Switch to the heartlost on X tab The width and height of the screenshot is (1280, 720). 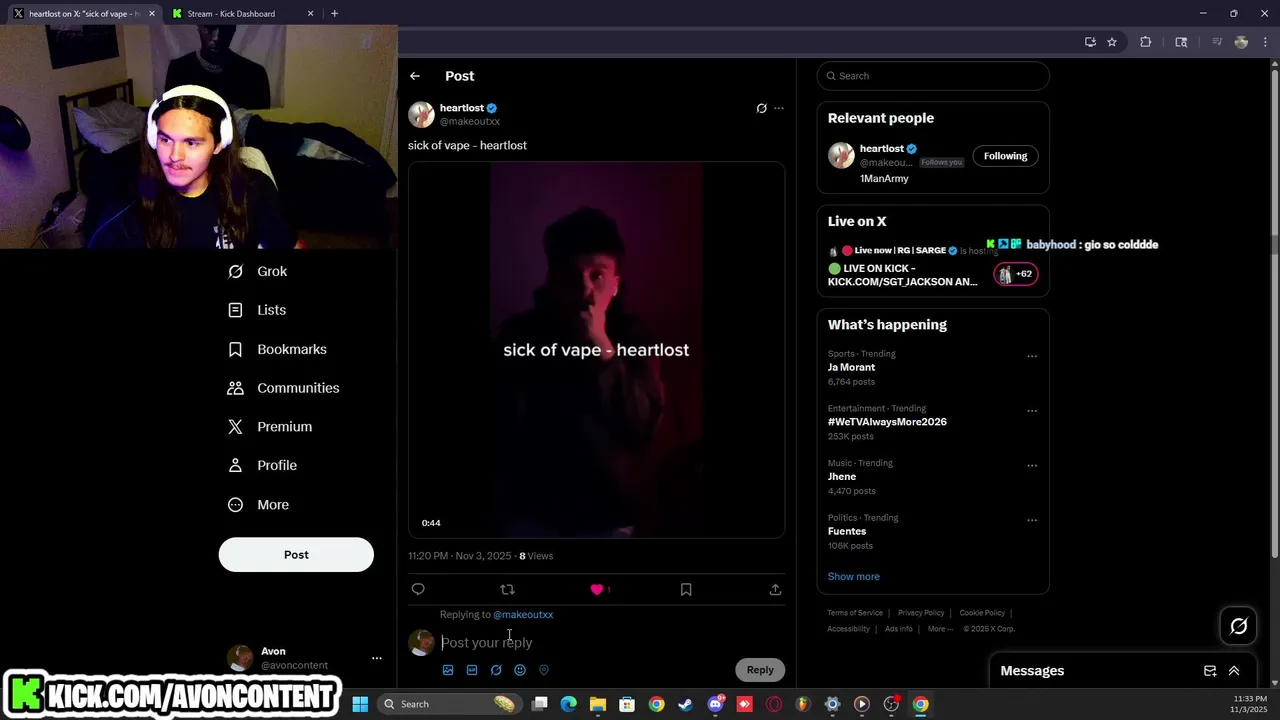[x=84, y=14]
